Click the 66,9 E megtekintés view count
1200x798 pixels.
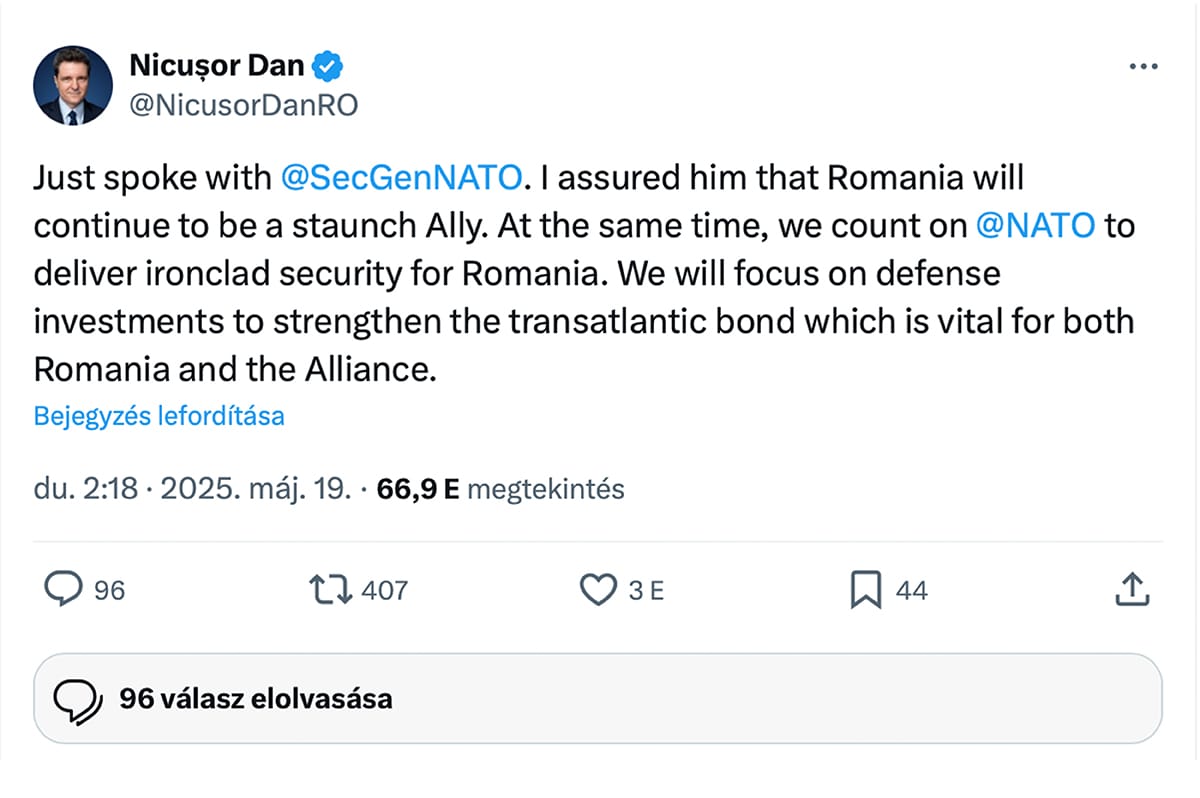[x=501, y=490]
